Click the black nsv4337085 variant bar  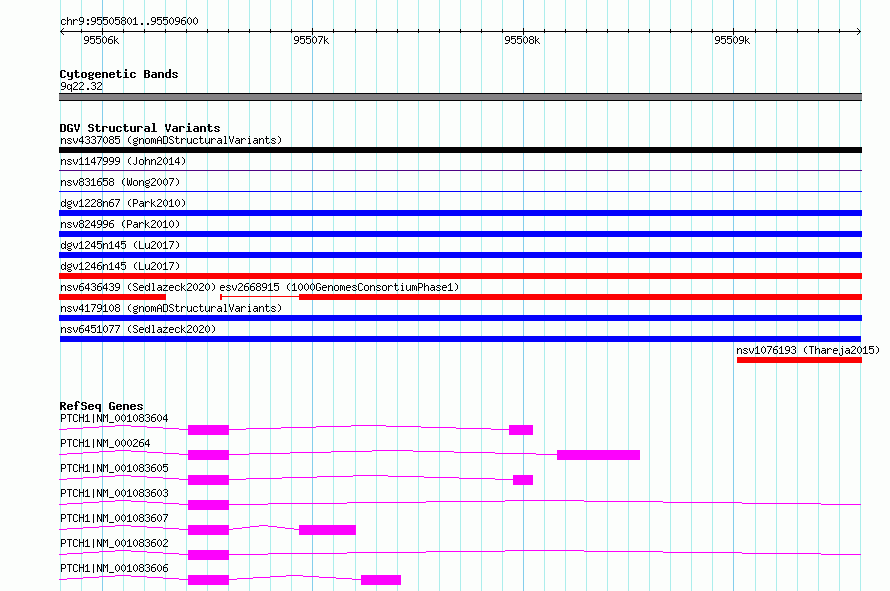[x=460, y=150]
